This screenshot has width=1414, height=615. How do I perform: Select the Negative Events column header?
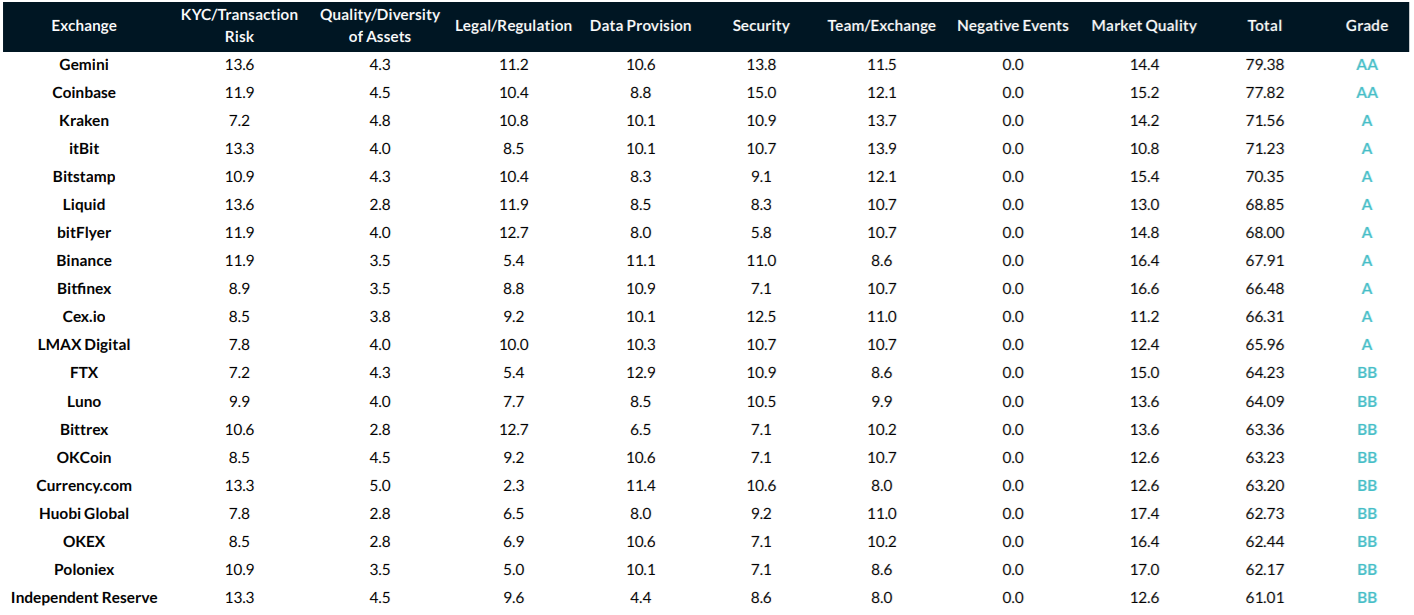click(1013, 26)
